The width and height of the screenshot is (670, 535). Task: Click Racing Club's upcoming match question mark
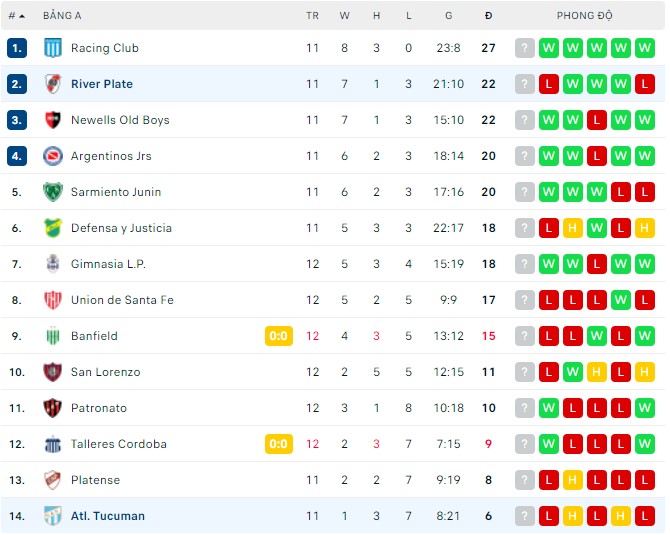click(525, 48)
